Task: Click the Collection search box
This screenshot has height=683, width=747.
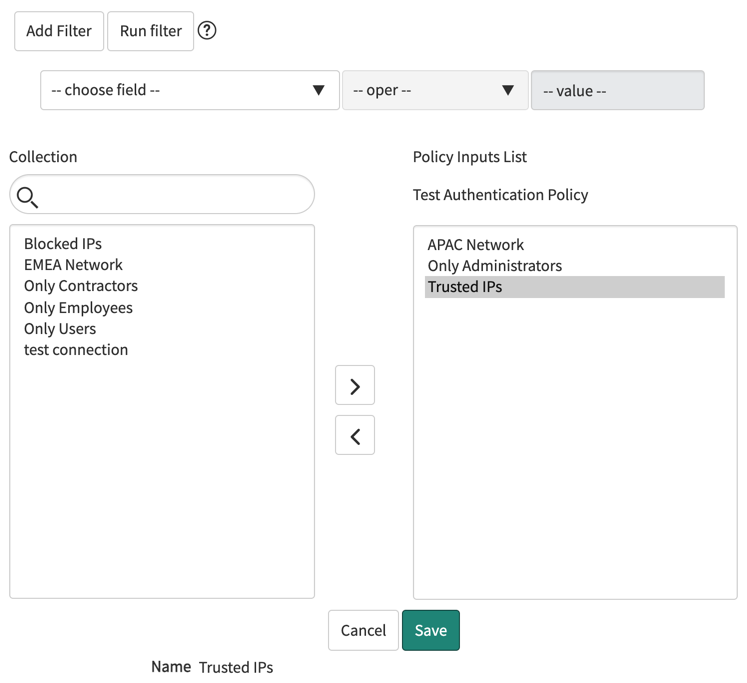Action: pyautogui.click(x=162, y=194)
